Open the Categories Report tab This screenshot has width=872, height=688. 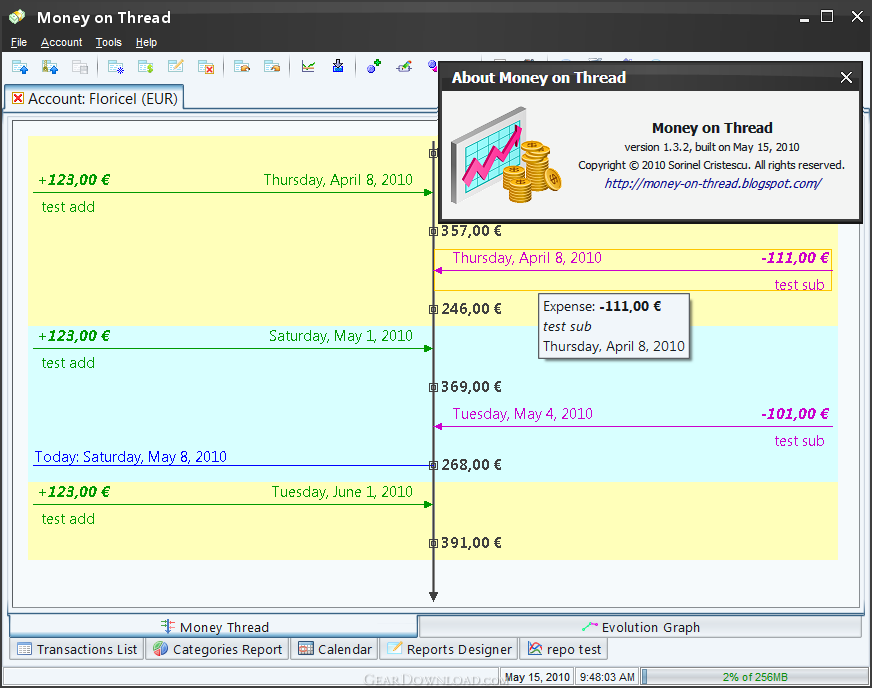tap(217, 649)
